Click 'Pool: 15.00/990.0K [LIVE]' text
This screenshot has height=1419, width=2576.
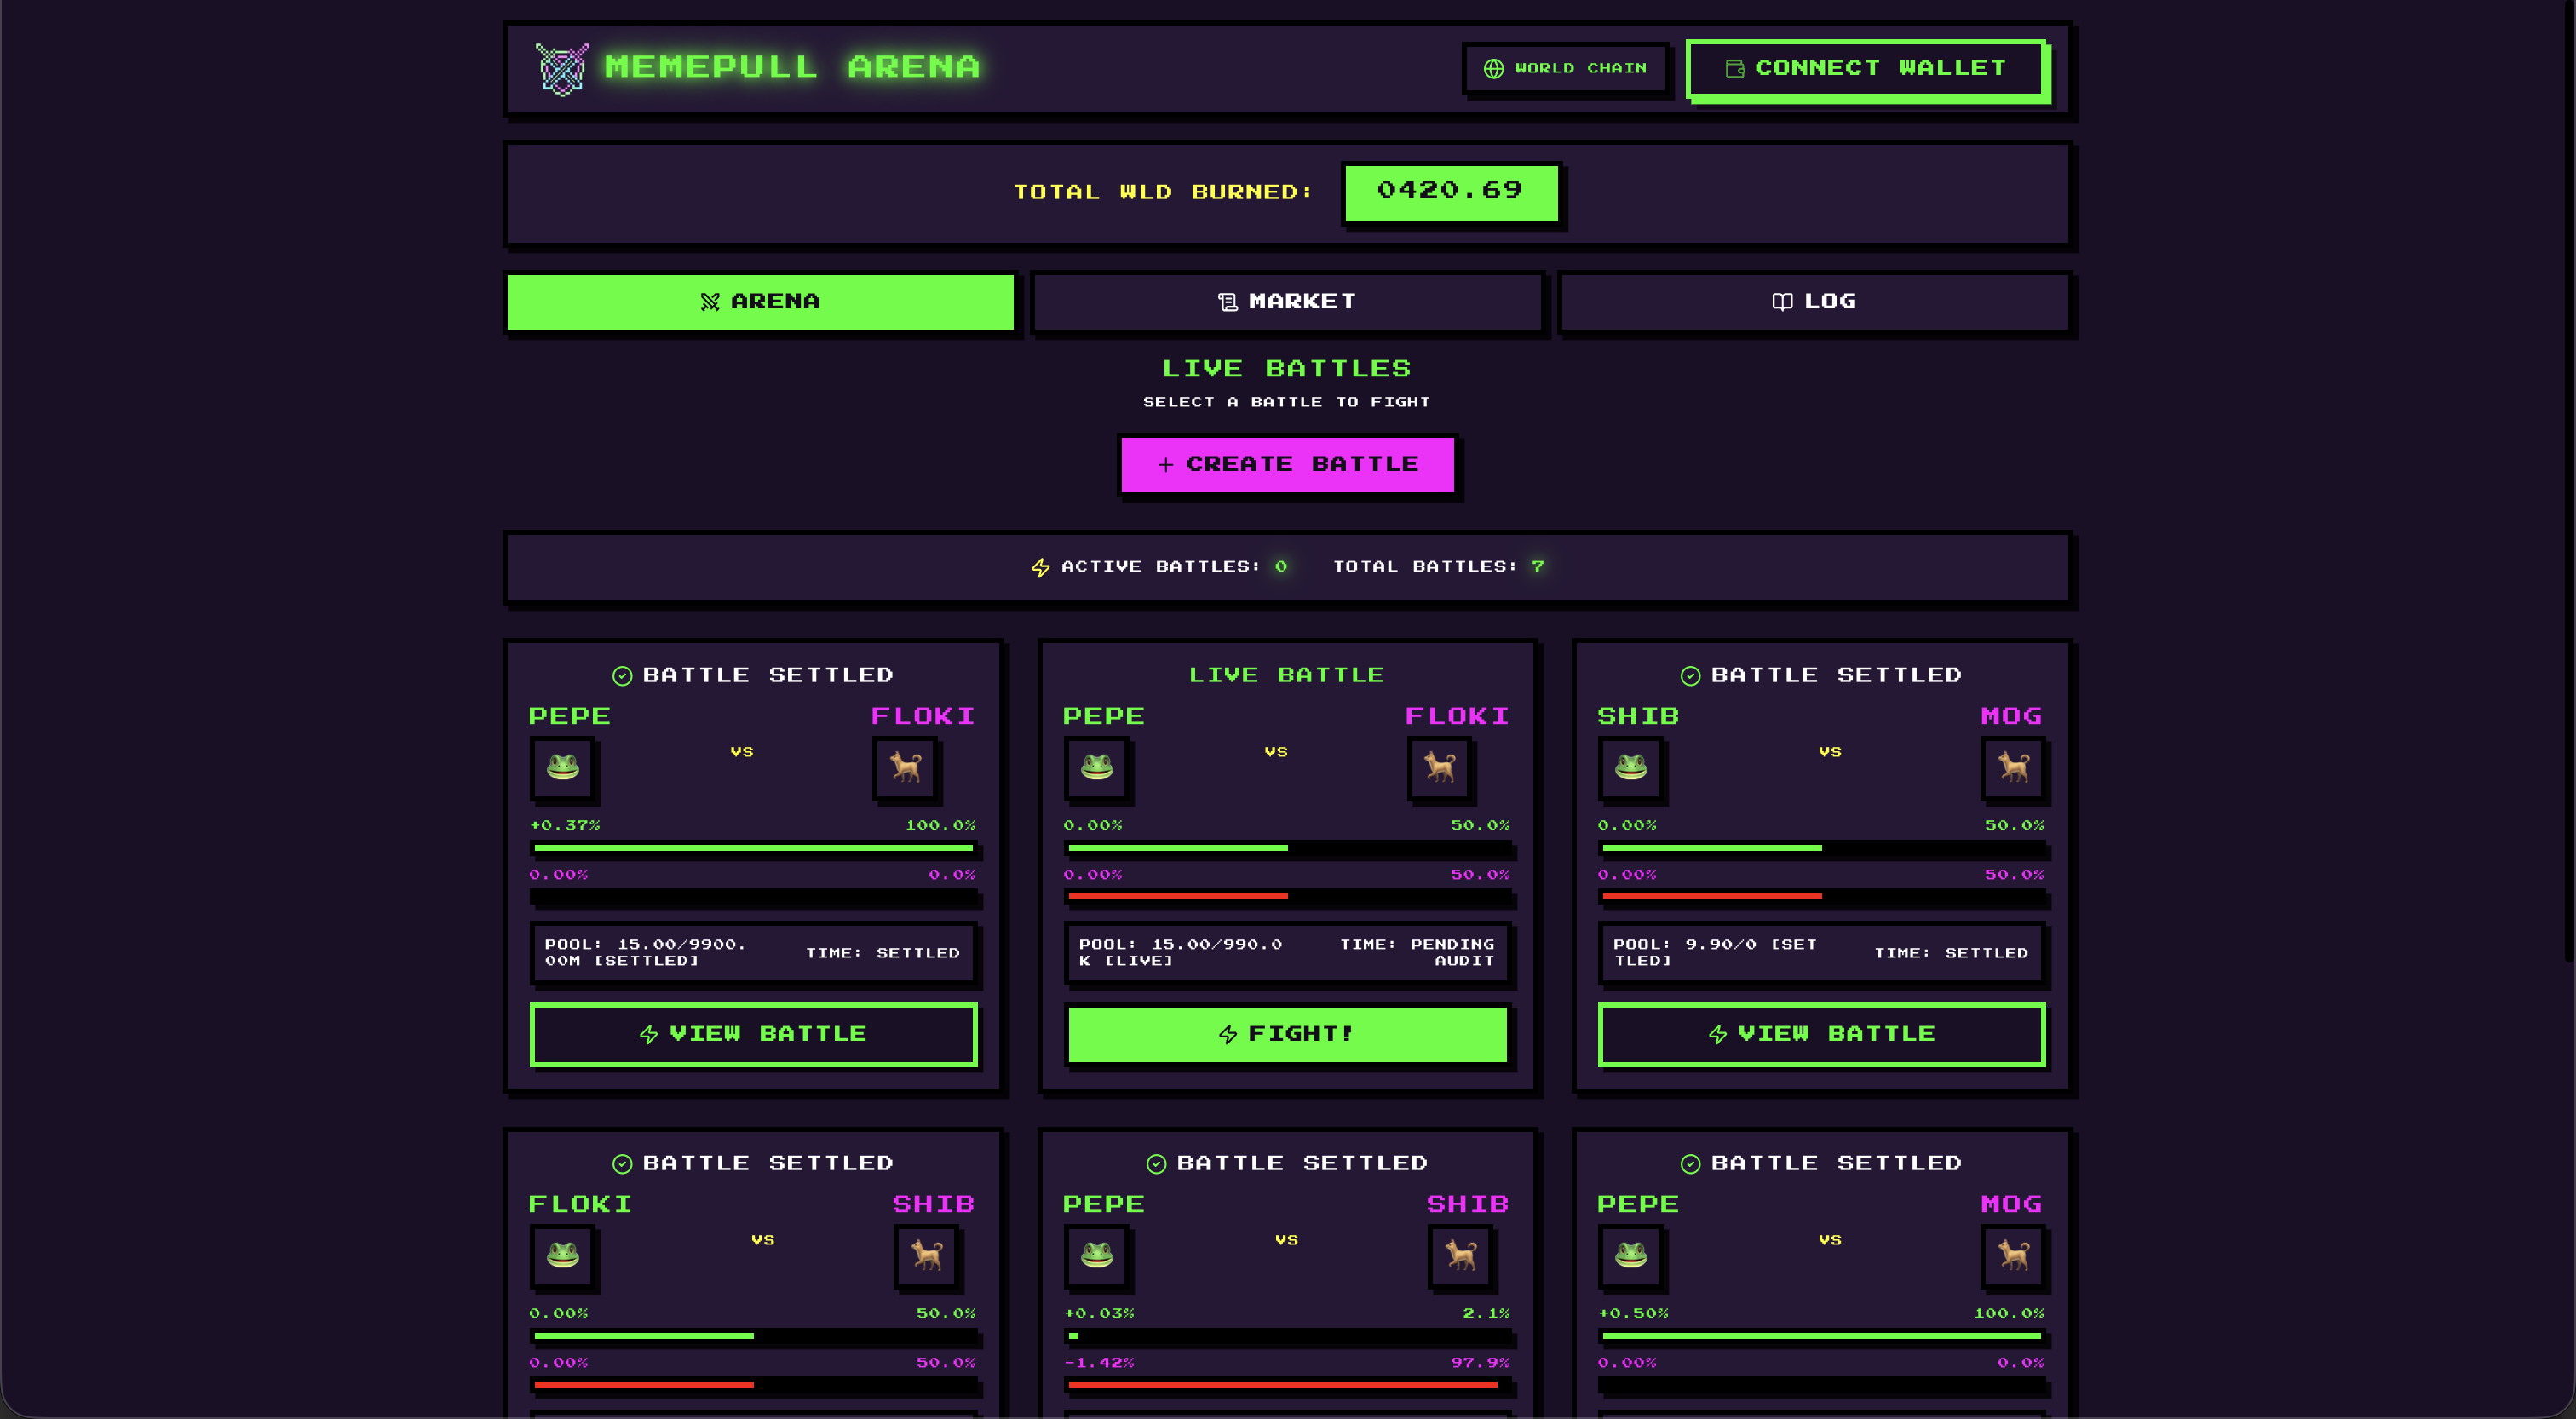tap(1180, 953)
